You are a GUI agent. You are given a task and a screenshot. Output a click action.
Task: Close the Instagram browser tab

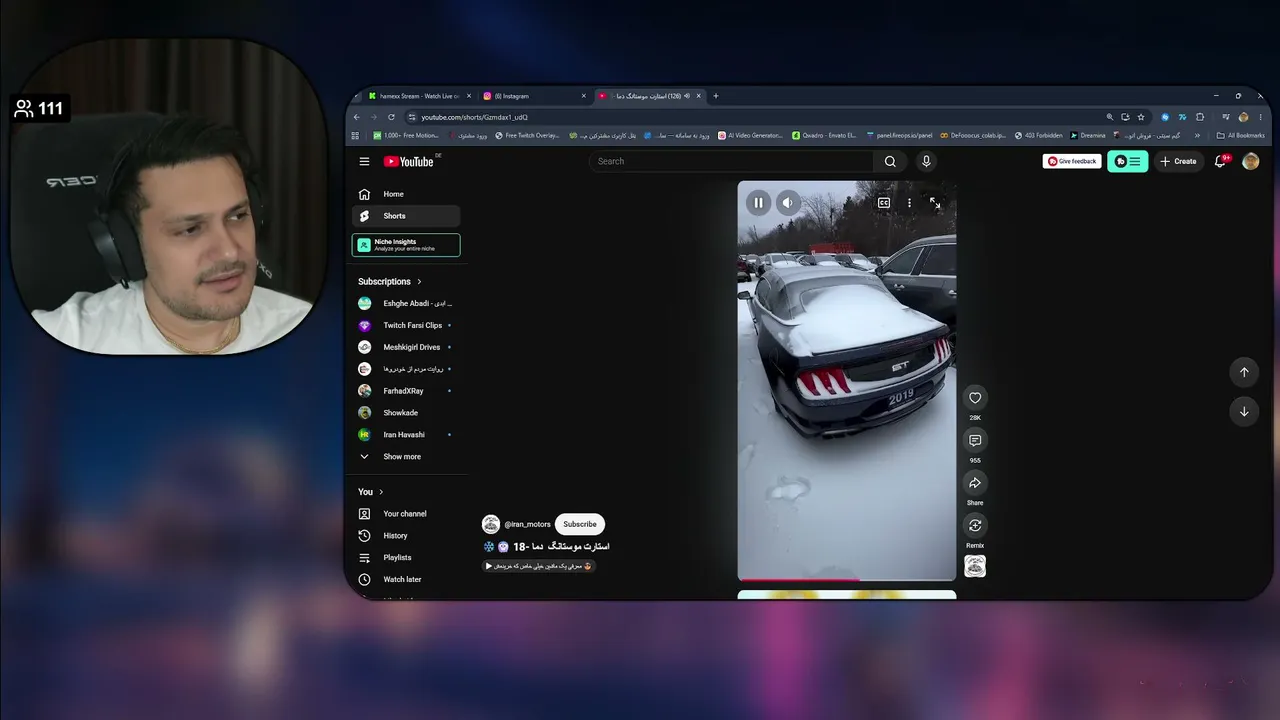point(584,96)
